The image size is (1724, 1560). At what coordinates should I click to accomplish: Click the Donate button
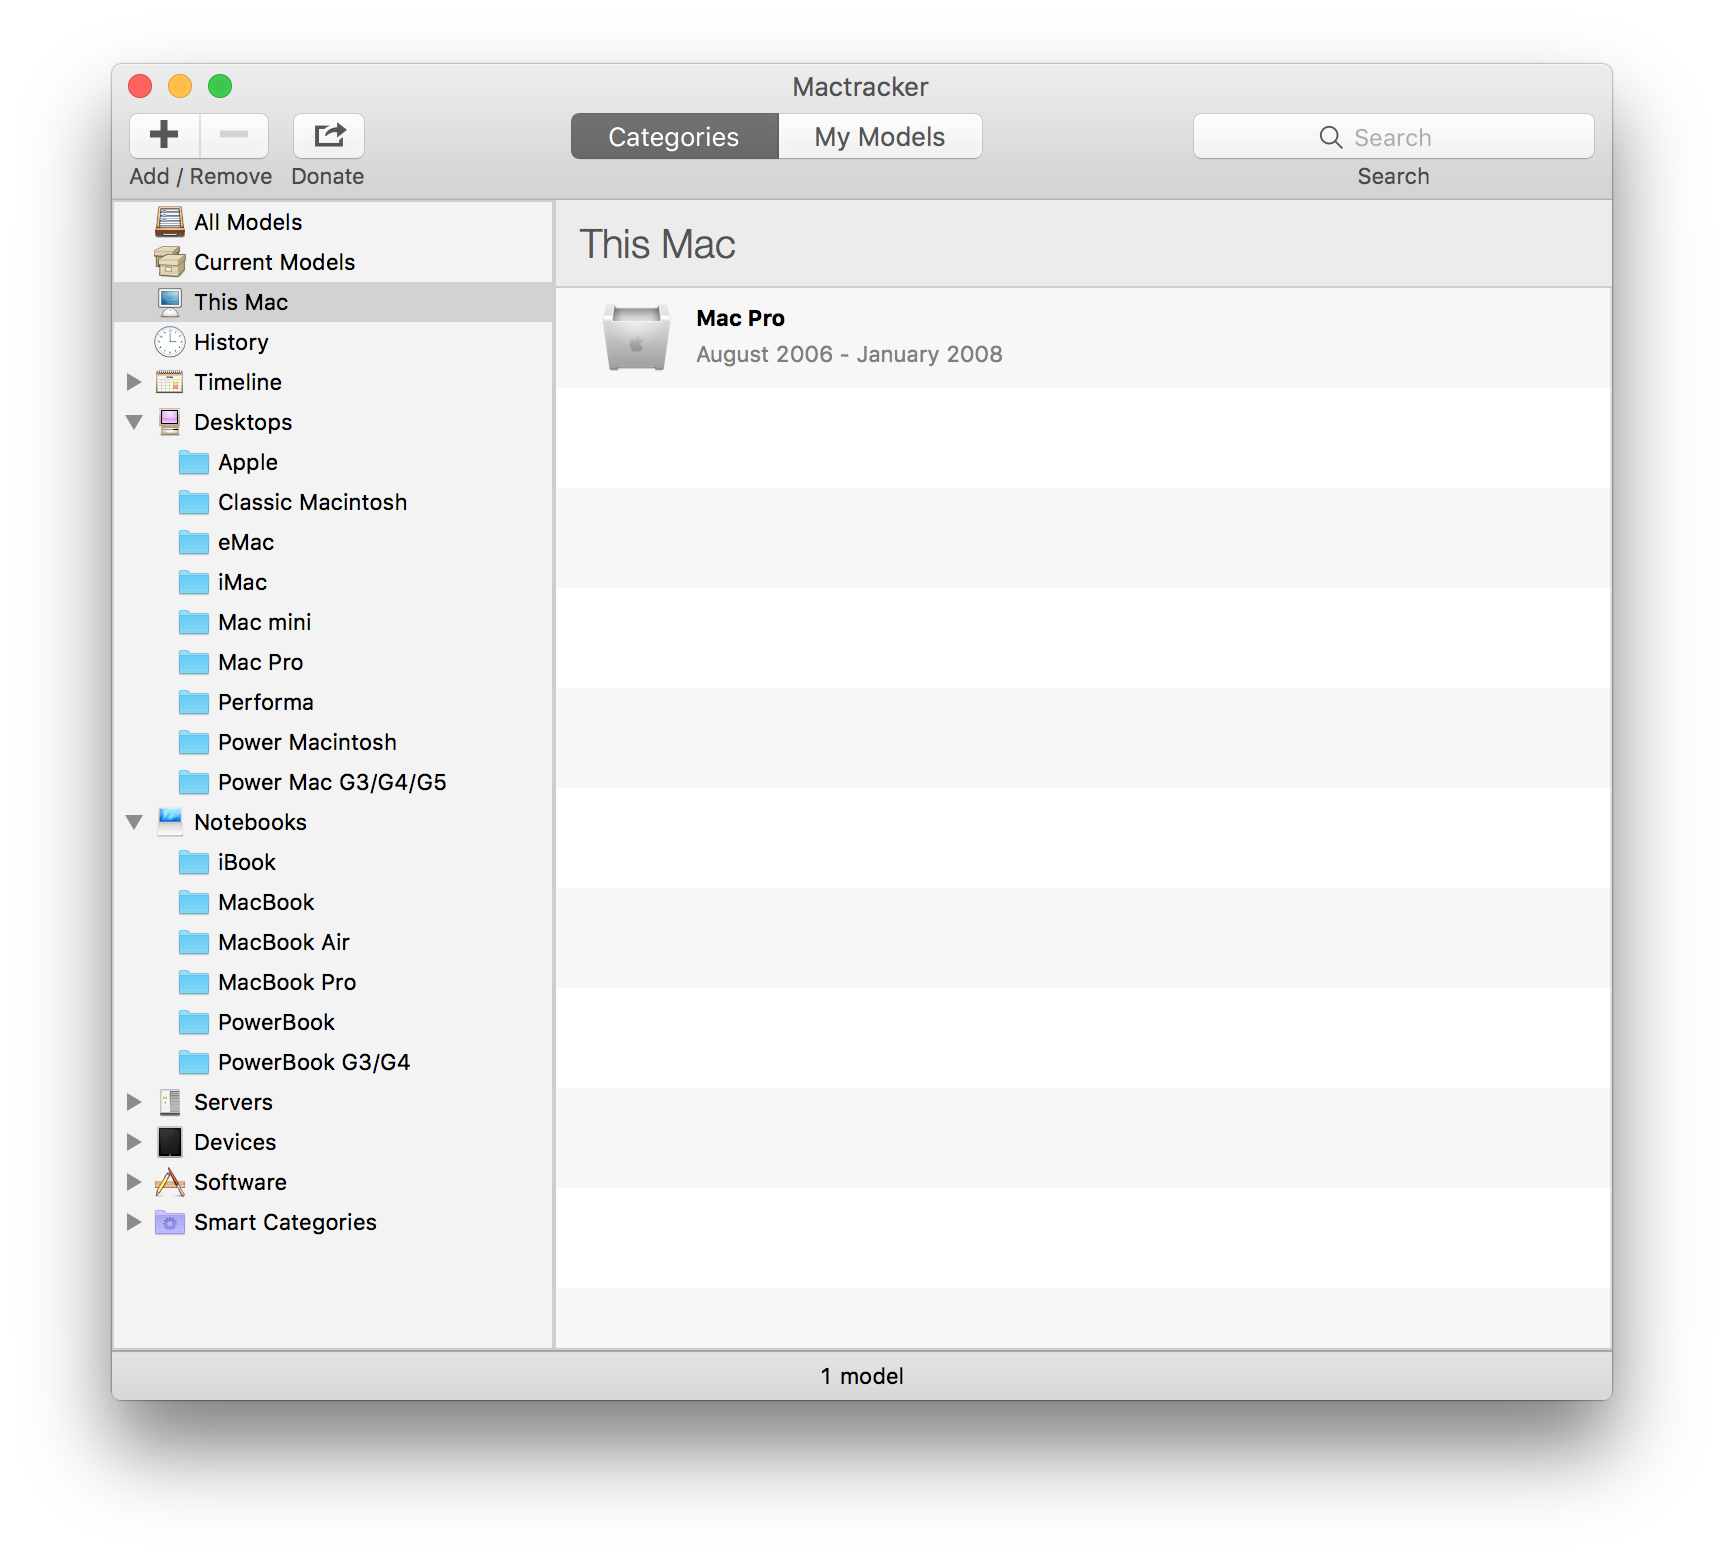point(327,136)
